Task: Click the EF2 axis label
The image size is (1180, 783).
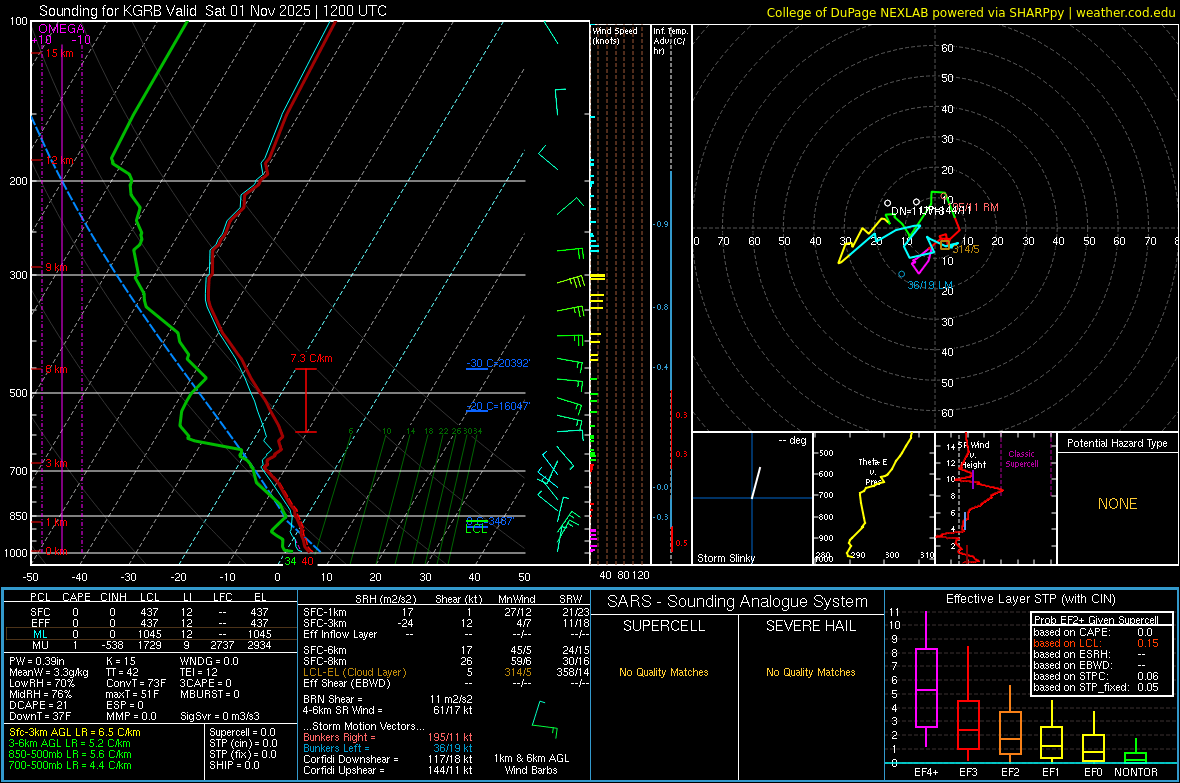Action: click(x=1010, y=772)
